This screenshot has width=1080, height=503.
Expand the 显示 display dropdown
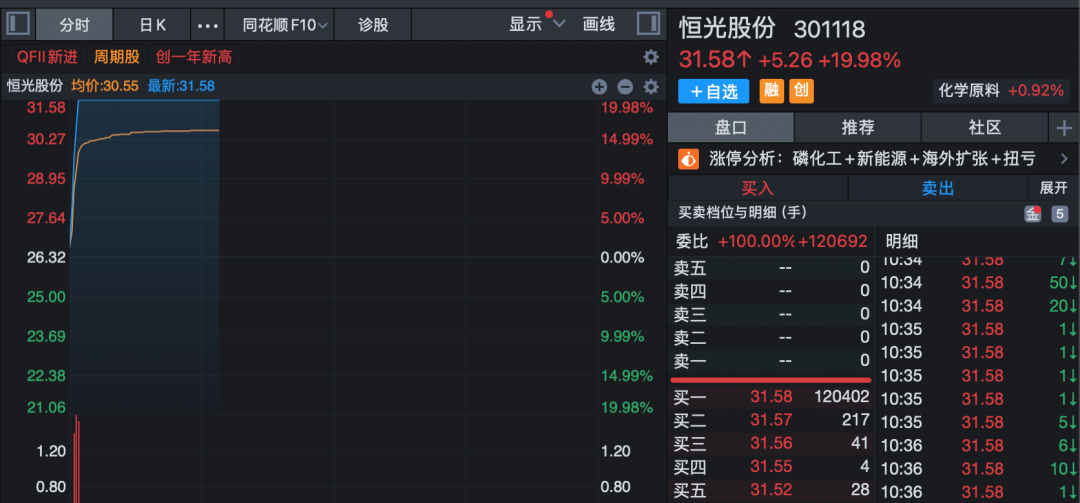tap(537, 24)
